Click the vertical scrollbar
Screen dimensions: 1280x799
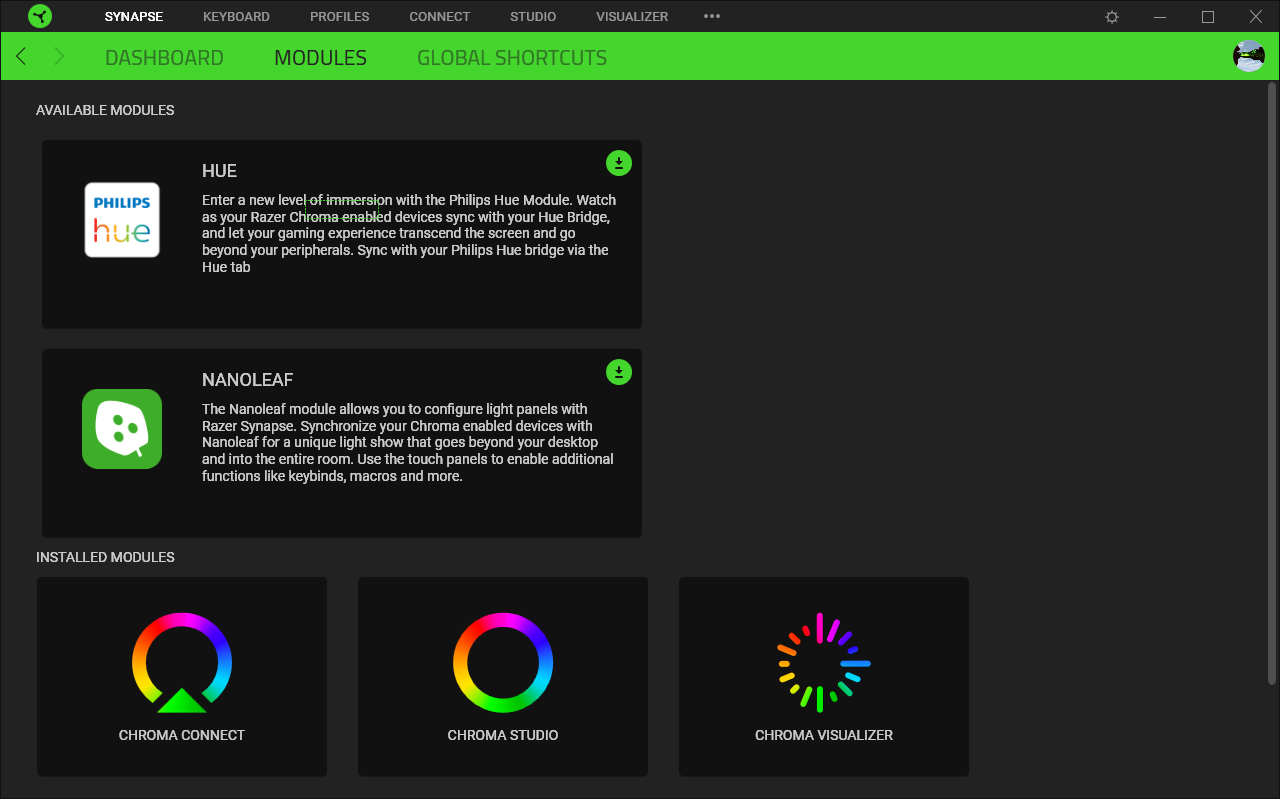click(x=1272, y=385)
